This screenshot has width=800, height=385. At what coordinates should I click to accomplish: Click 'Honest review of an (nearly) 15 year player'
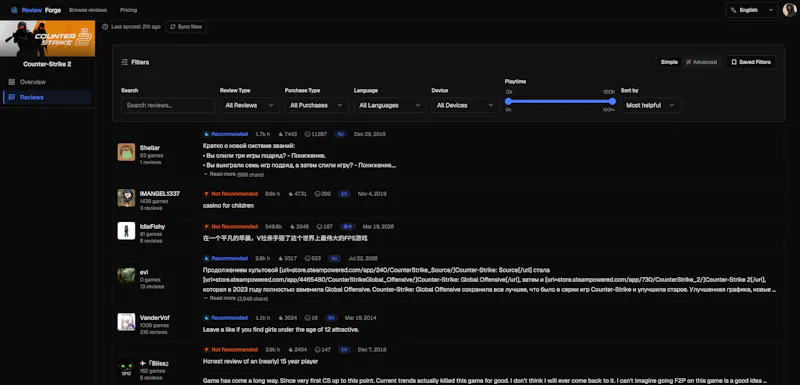[x=260, y=362]
